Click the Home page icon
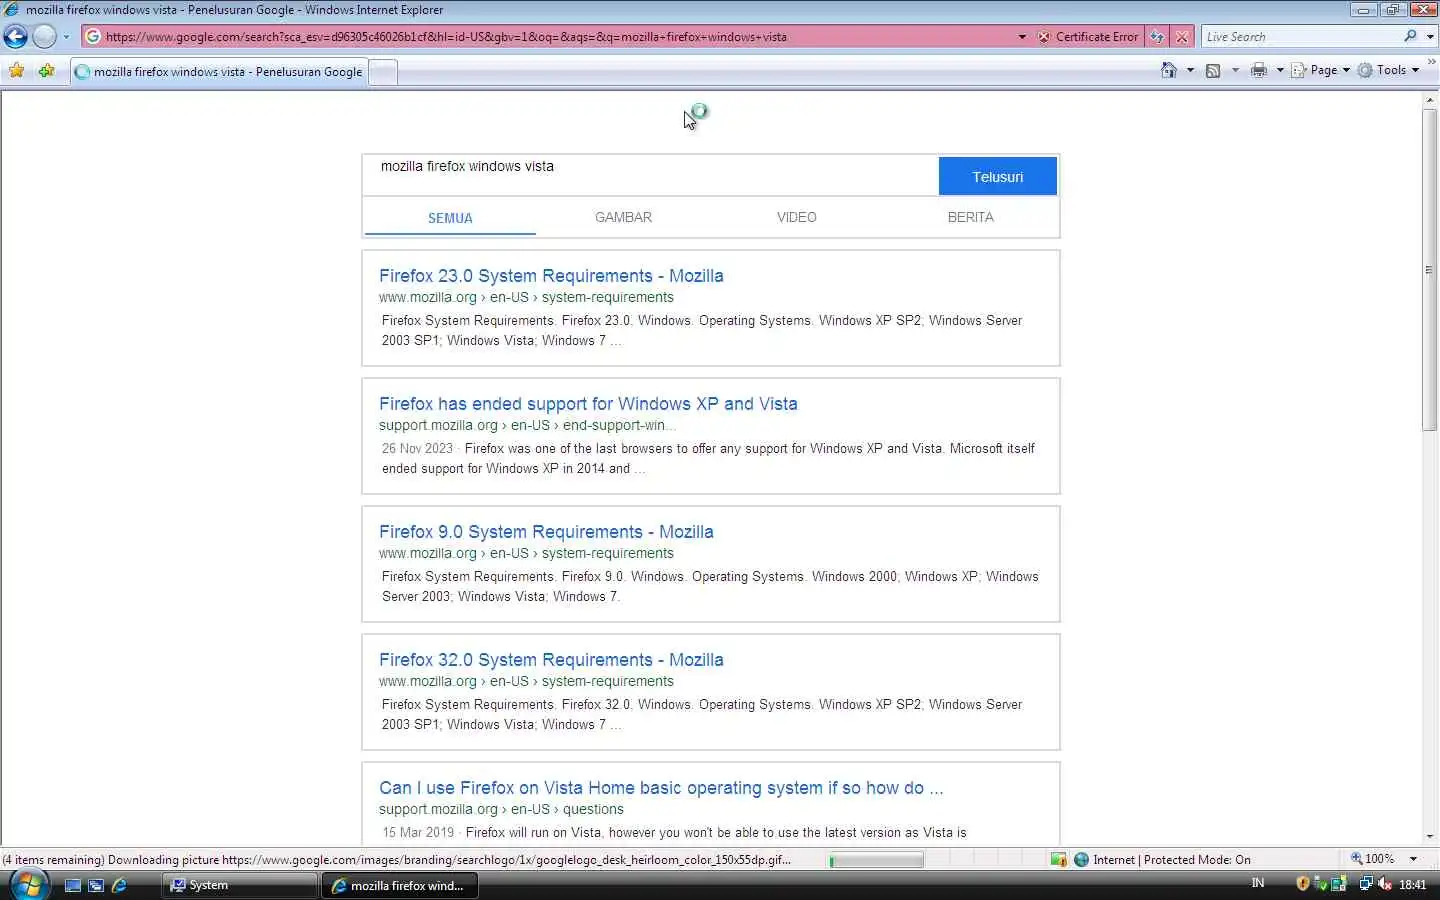This screenshot has height=900, width=1440. (1168, 70)
